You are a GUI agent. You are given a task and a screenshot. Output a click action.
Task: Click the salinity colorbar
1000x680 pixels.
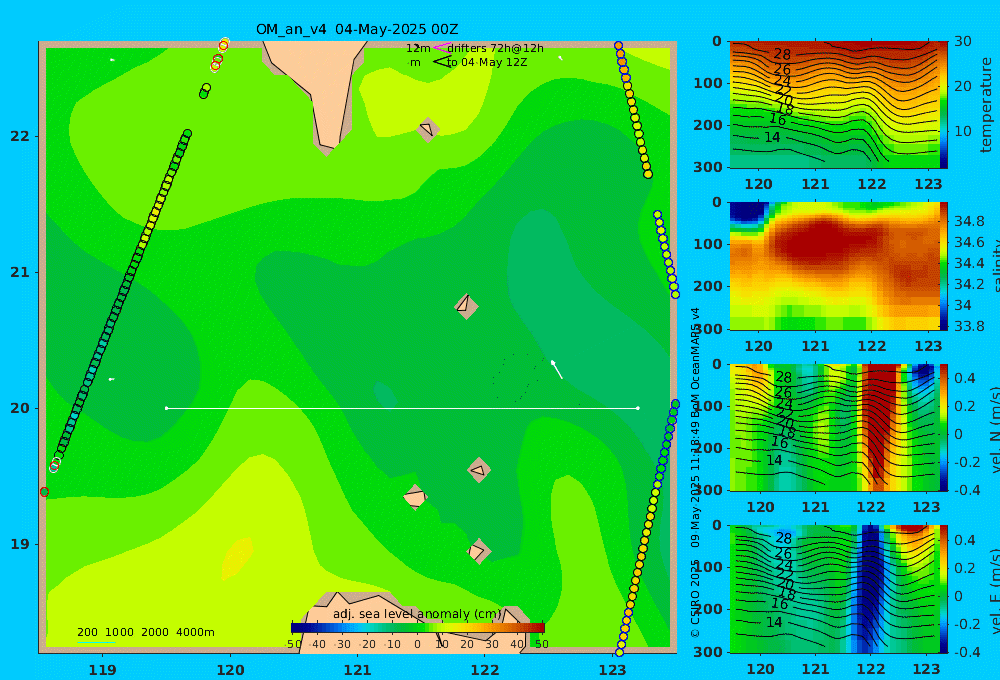[944, 266]
